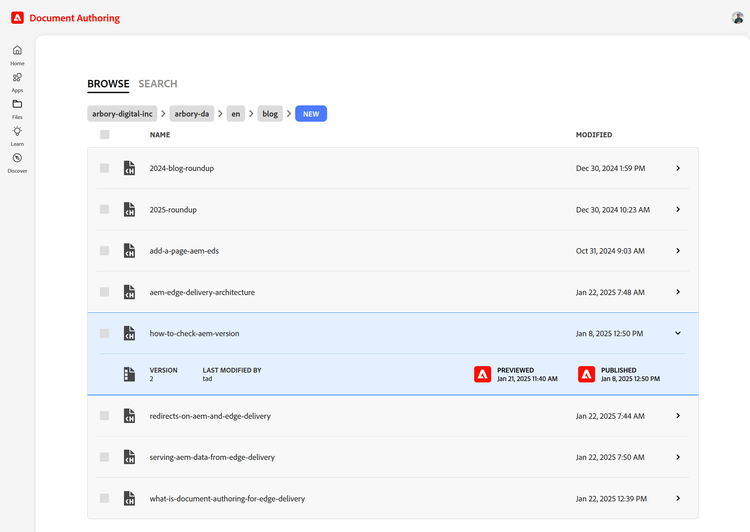
Task: Open the Discover compass icon
Action: [17, 158]
